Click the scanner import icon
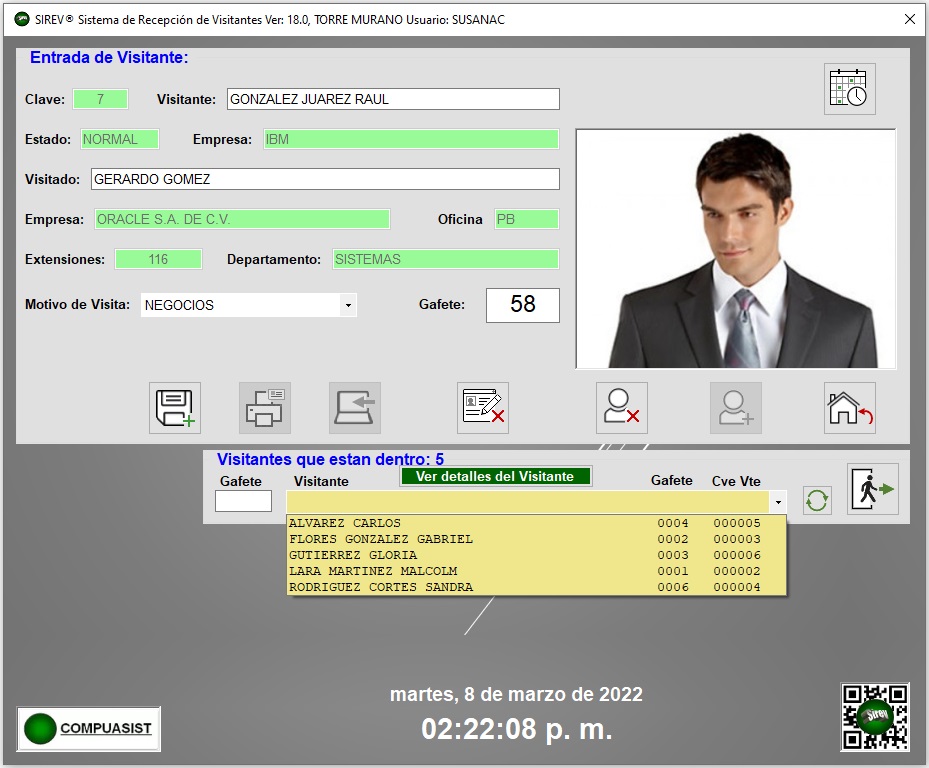 tap(355, 408)
